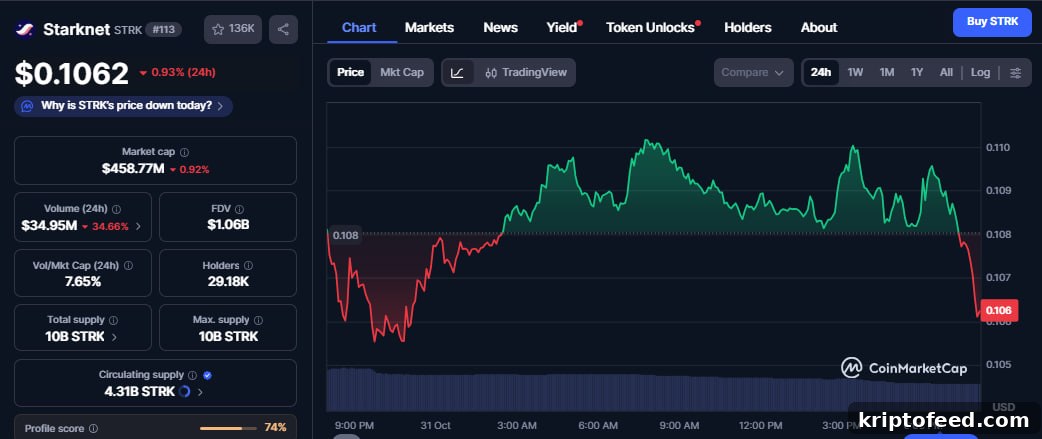The height and width of the screenshot is (439, 1042).
Task: Expand Circulating supply 4.31B STRK chevron
Action: 200,392
